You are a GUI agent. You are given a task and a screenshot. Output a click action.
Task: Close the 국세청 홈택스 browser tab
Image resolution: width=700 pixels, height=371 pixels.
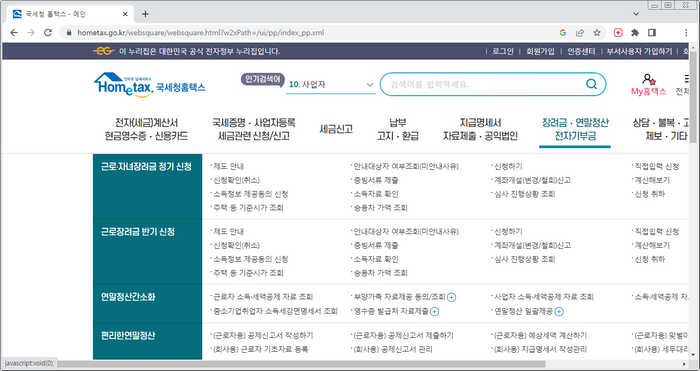click(125, 14)
